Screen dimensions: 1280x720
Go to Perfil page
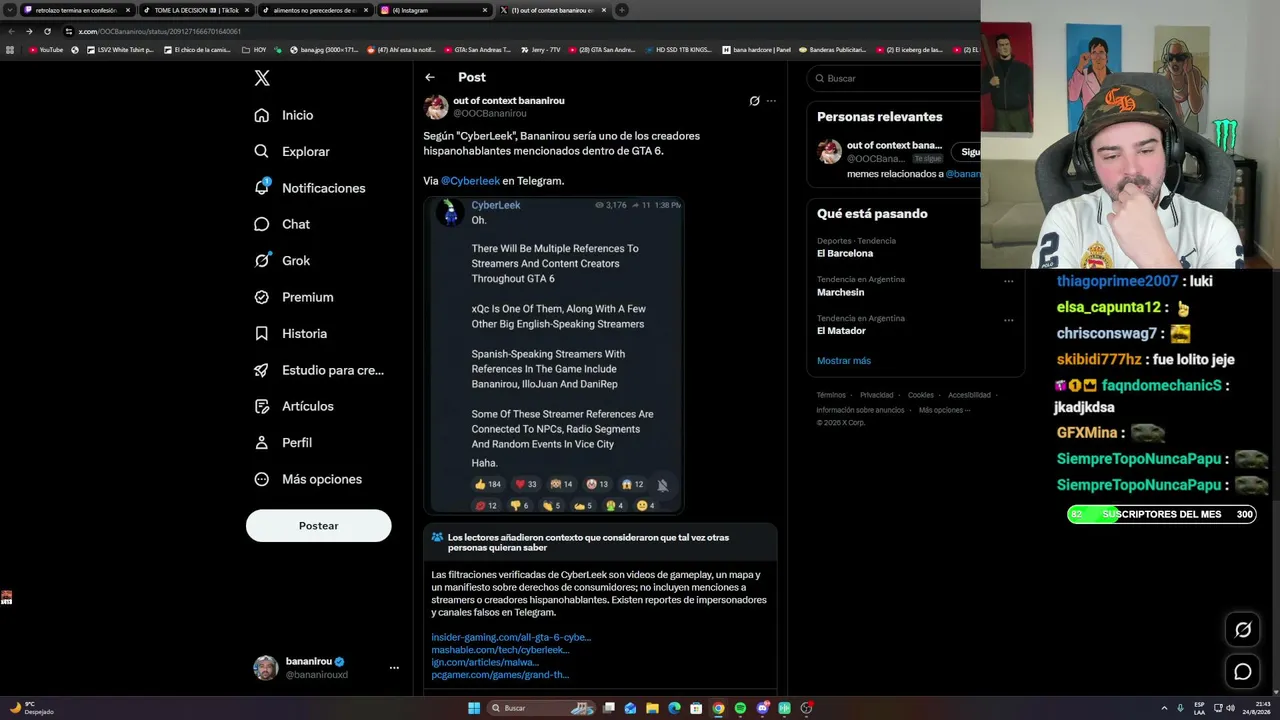pos(283,443)
